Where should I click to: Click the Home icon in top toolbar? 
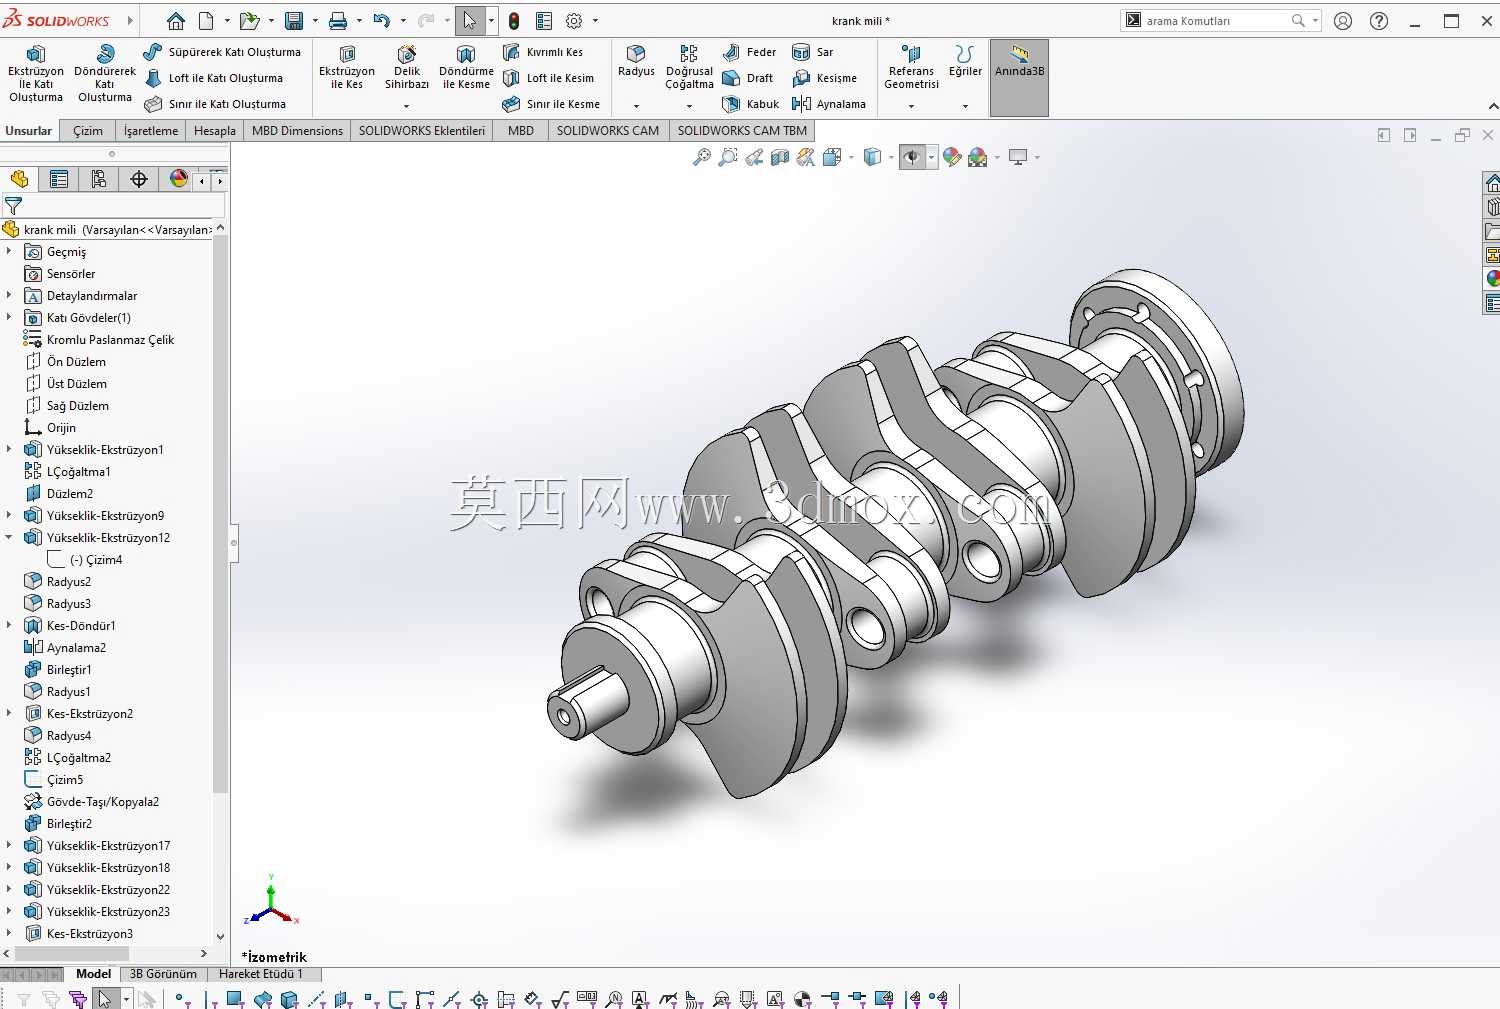tap(176, 21)
